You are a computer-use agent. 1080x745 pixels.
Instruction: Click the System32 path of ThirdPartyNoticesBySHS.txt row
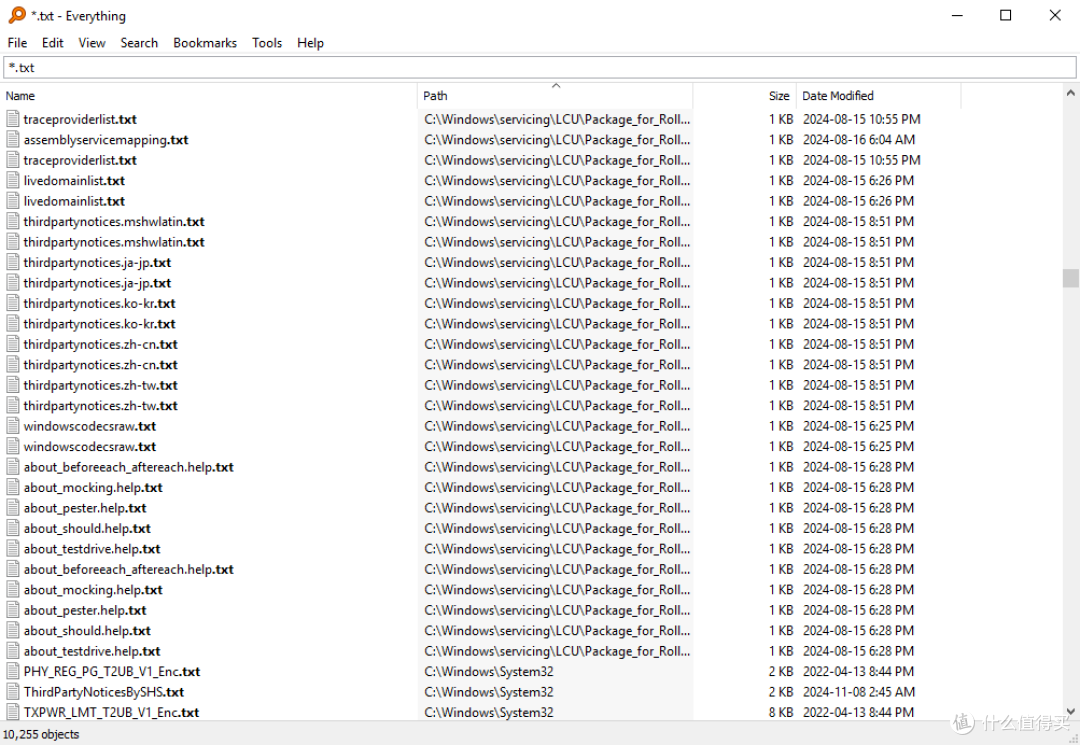point(488,692)
